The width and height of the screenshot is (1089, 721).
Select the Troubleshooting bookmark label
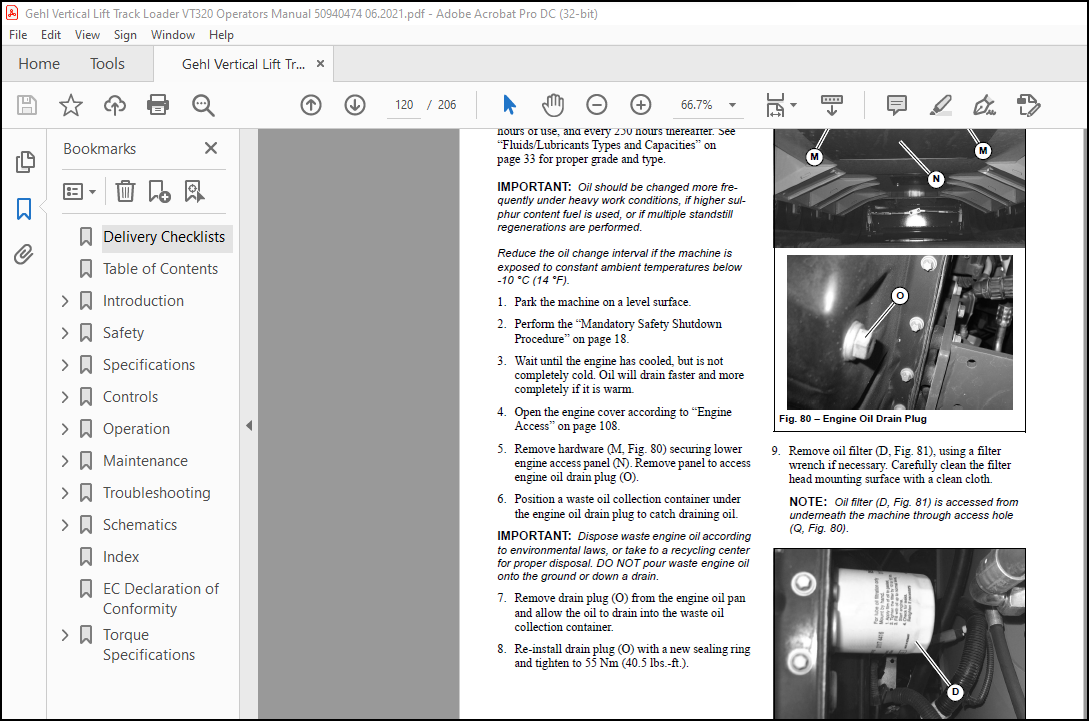click(x=156, y=493)
